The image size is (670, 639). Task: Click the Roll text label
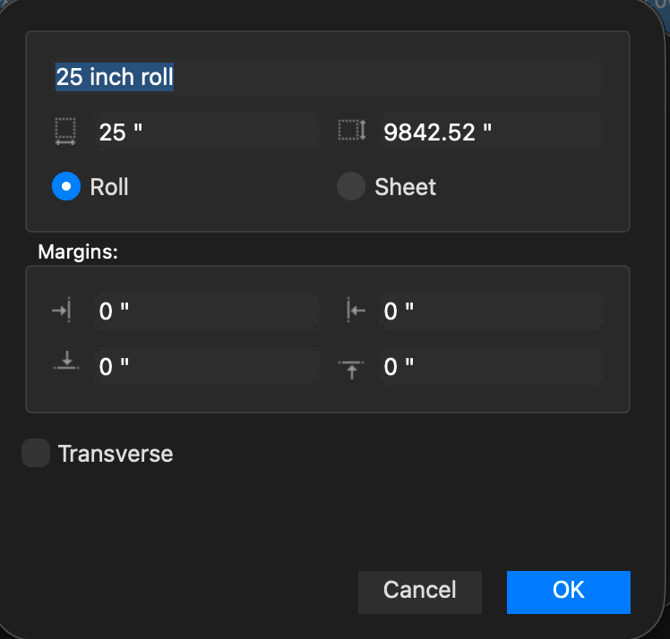tap(109, 187)
